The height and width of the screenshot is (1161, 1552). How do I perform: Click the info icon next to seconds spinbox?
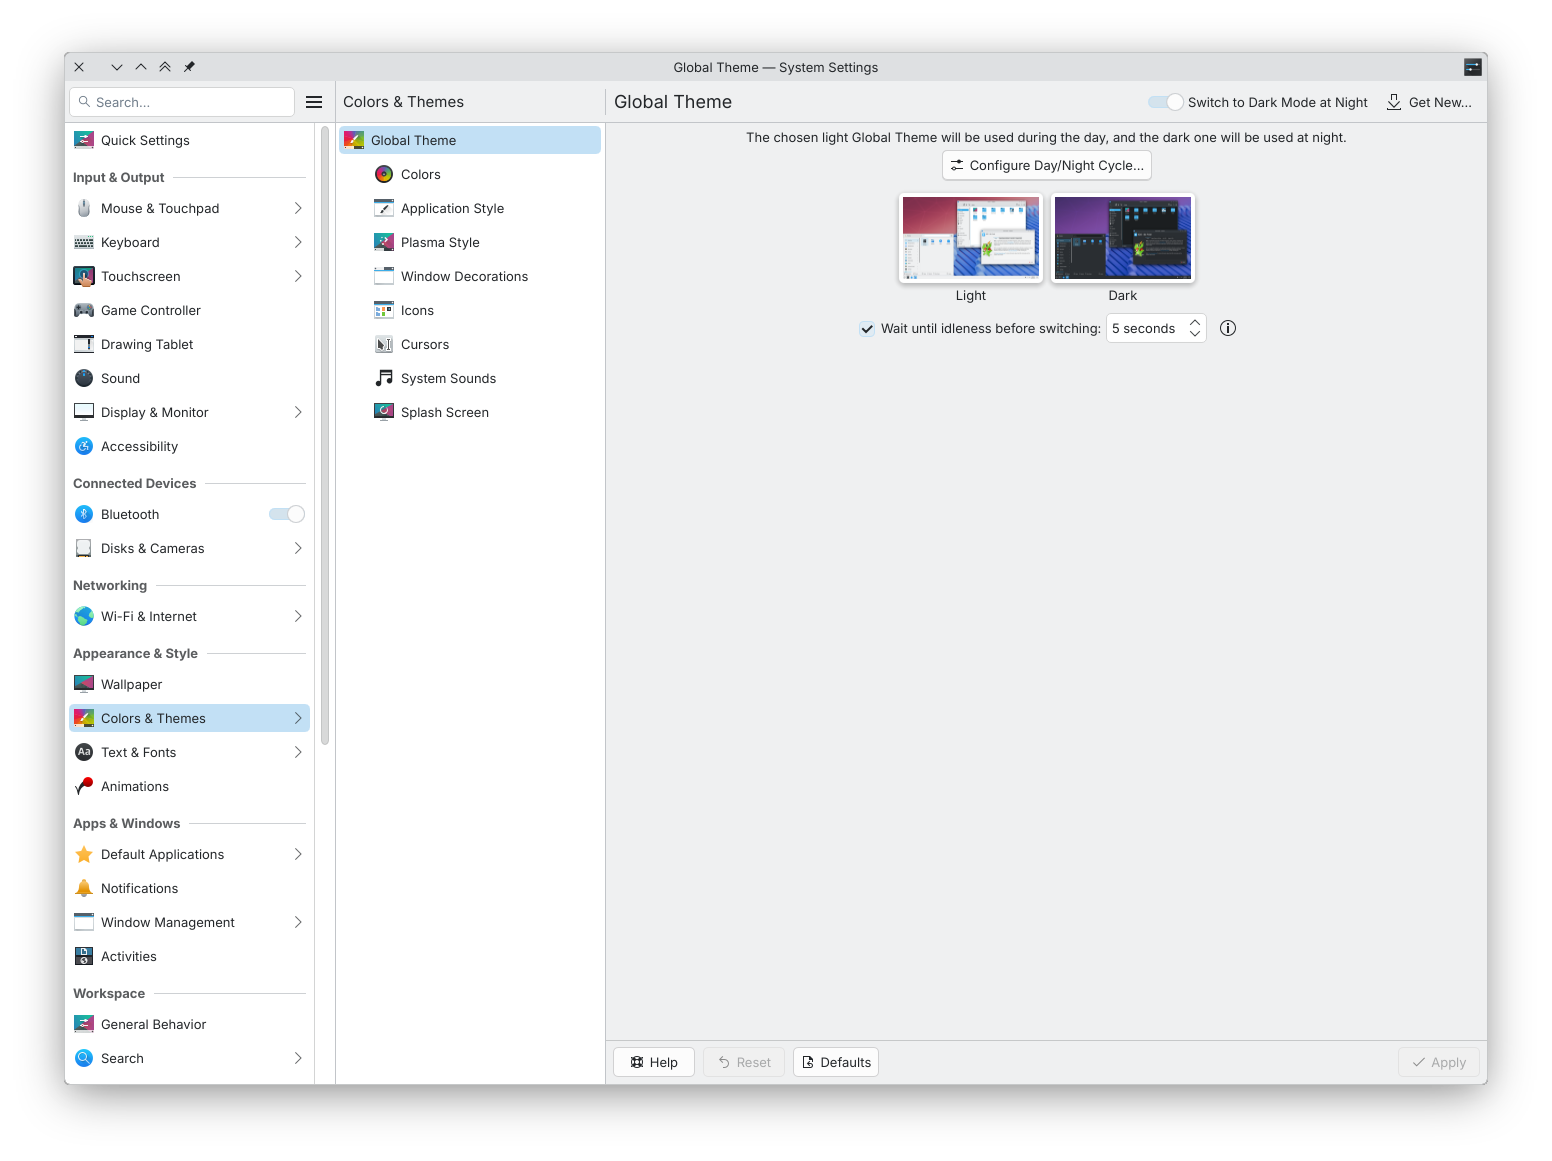(x=1228, y=328)
